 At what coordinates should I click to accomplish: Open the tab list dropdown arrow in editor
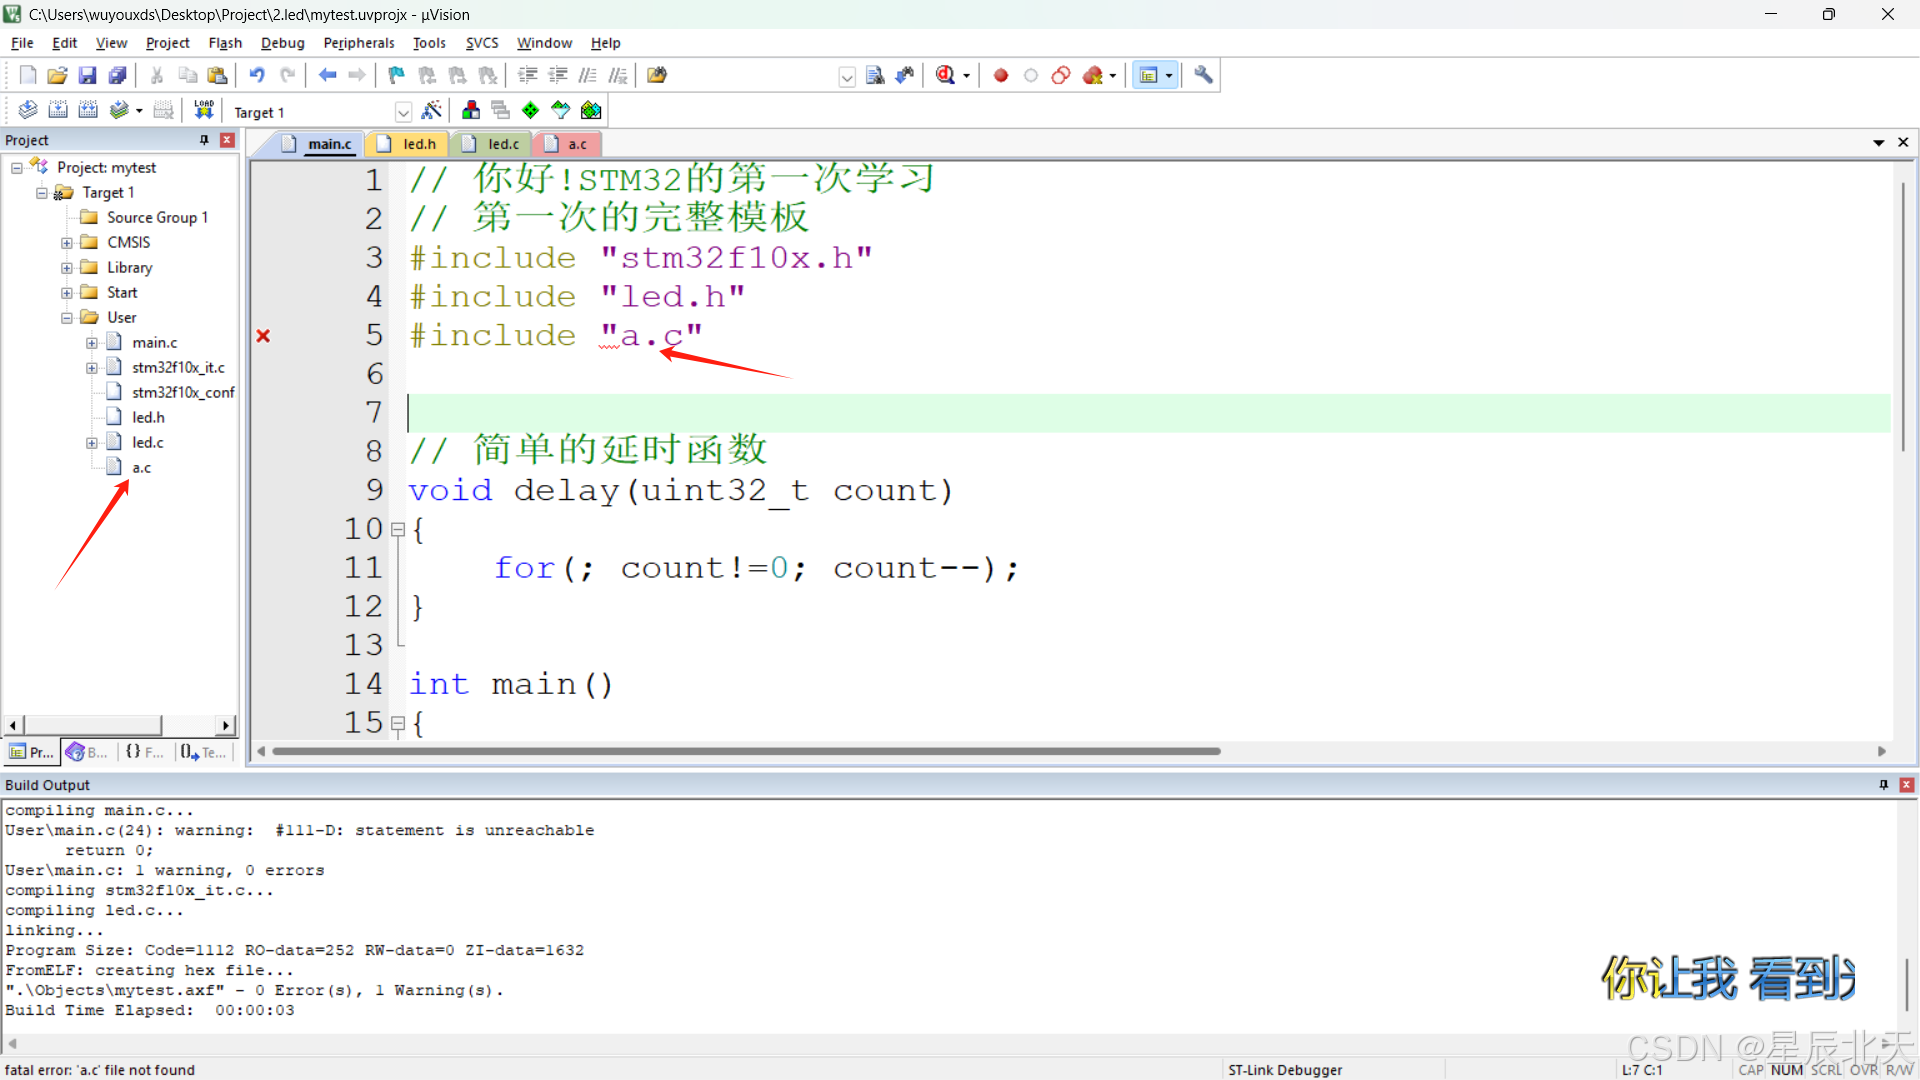pos(1878,143)
